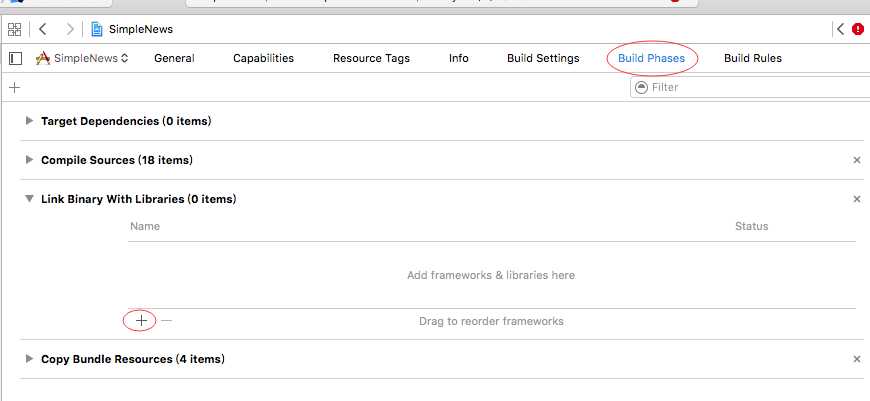Expand the Copy Bundle Resources section

[29, 359]
